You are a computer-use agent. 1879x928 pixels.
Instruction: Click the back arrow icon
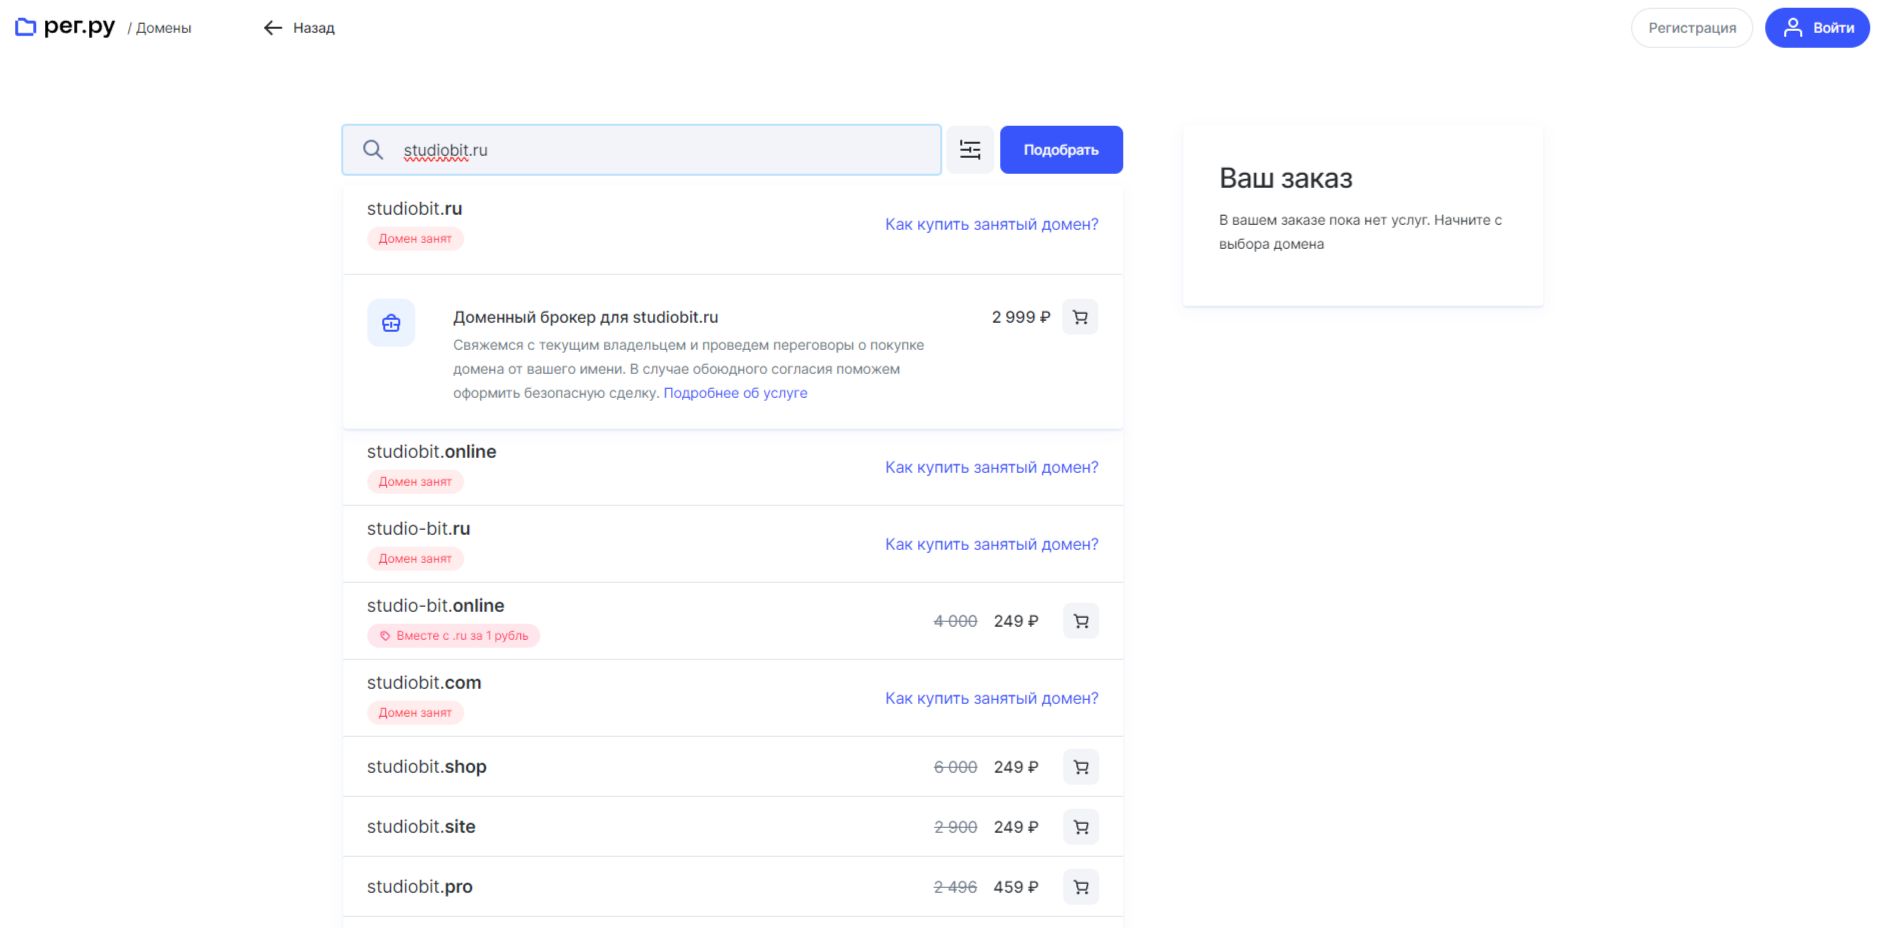point(272,28)
